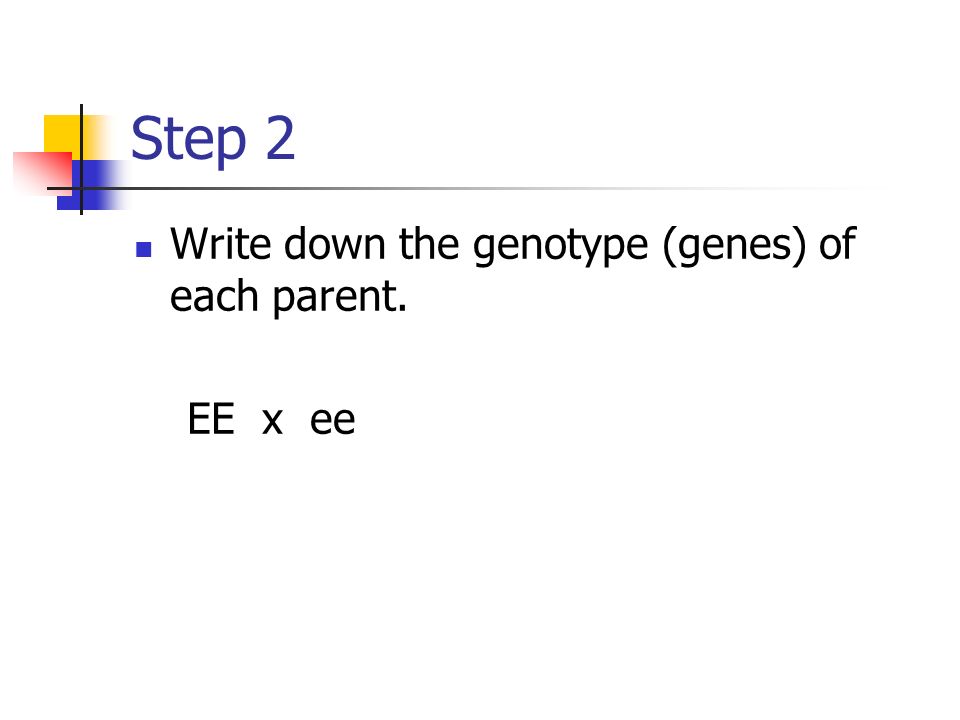Select the vertical black line graphic

click(81, 159)
